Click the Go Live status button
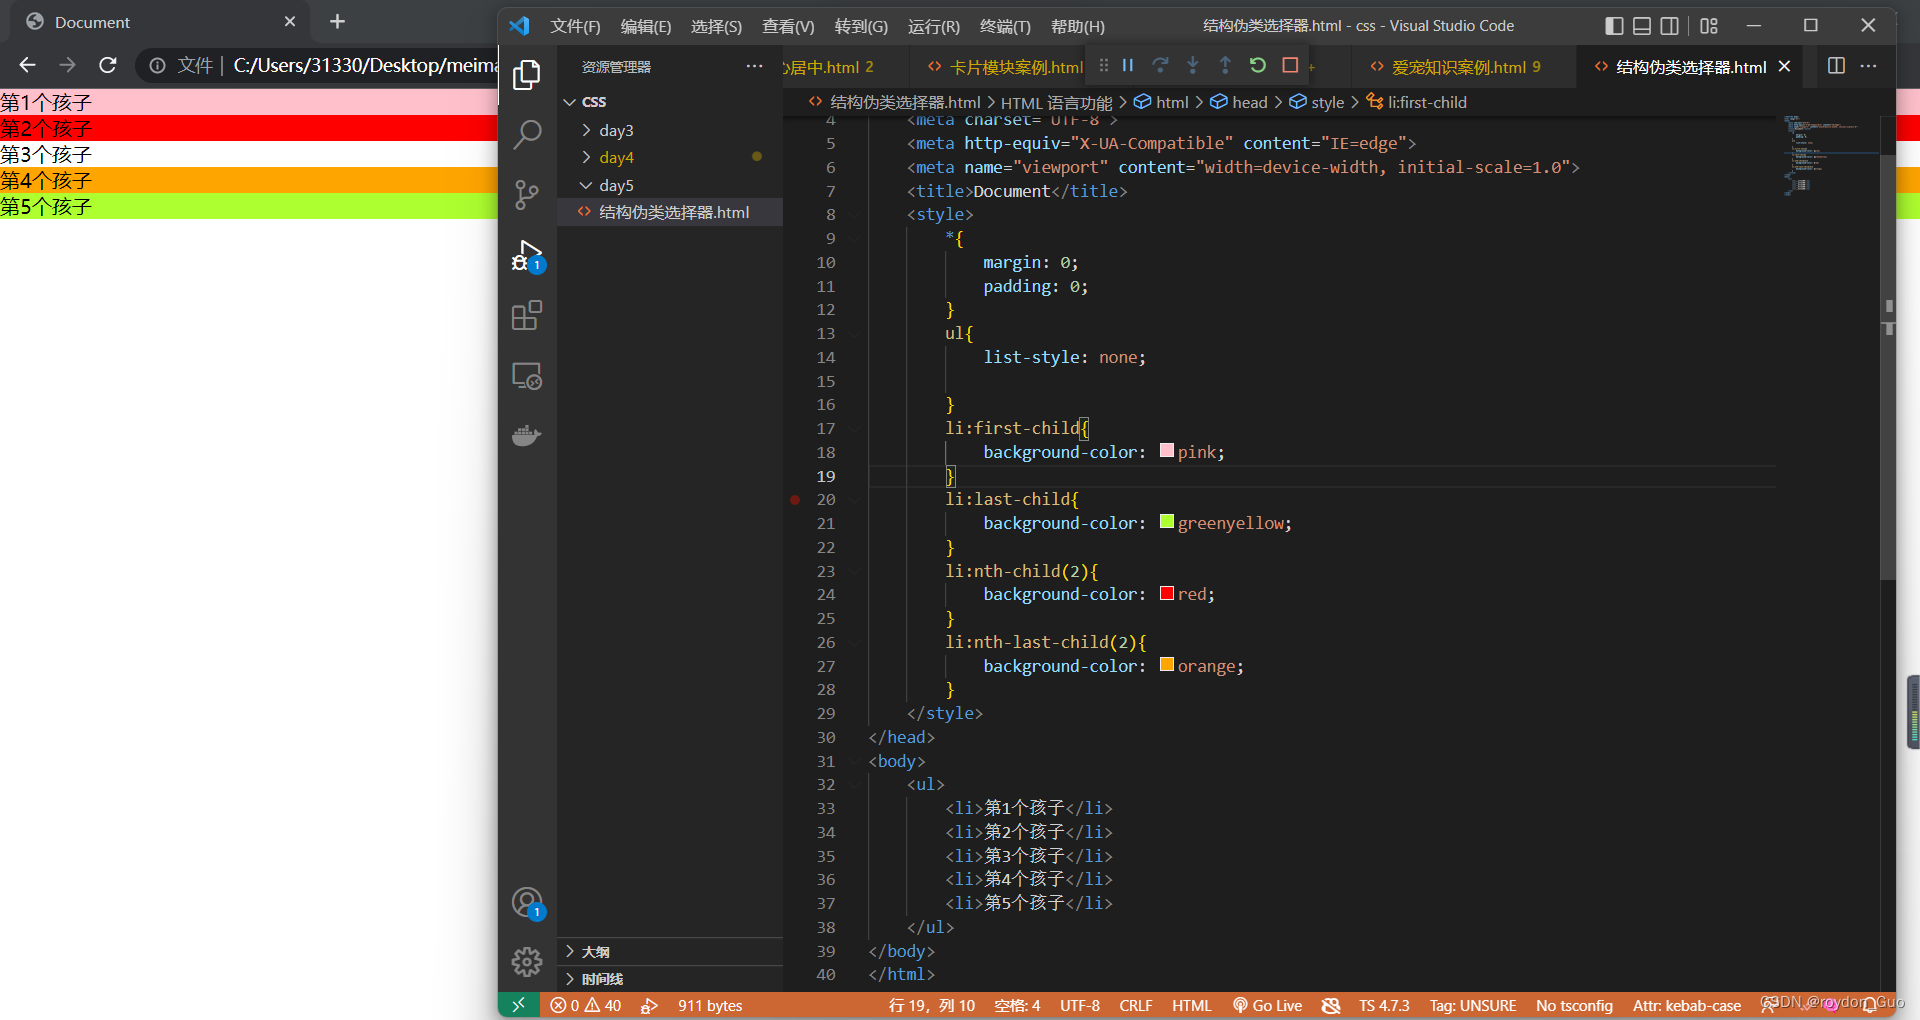This screenshot has height=1020, width=1920. pos(1267,1005)
